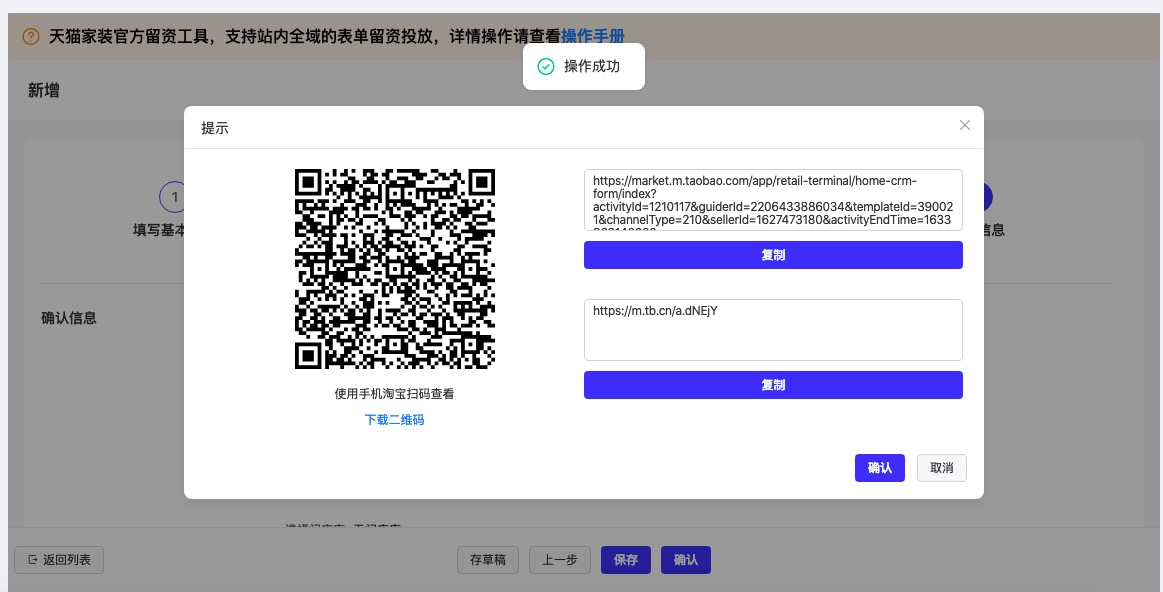Click the short link text field
This screenshot has height=592, width=1163.
click(773, 330)
